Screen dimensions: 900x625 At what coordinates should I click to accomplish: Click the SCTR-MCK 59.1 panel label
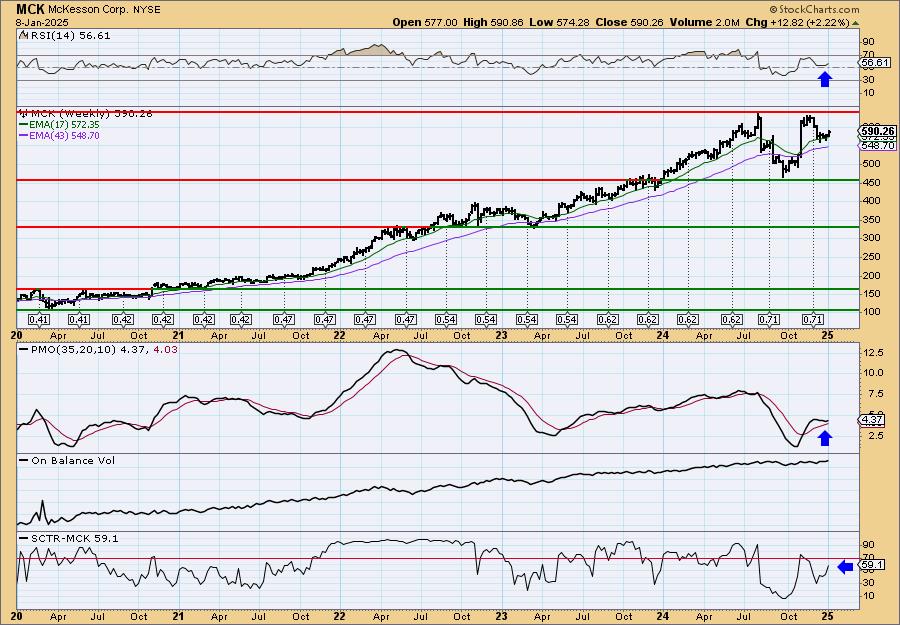coord(69,538)
